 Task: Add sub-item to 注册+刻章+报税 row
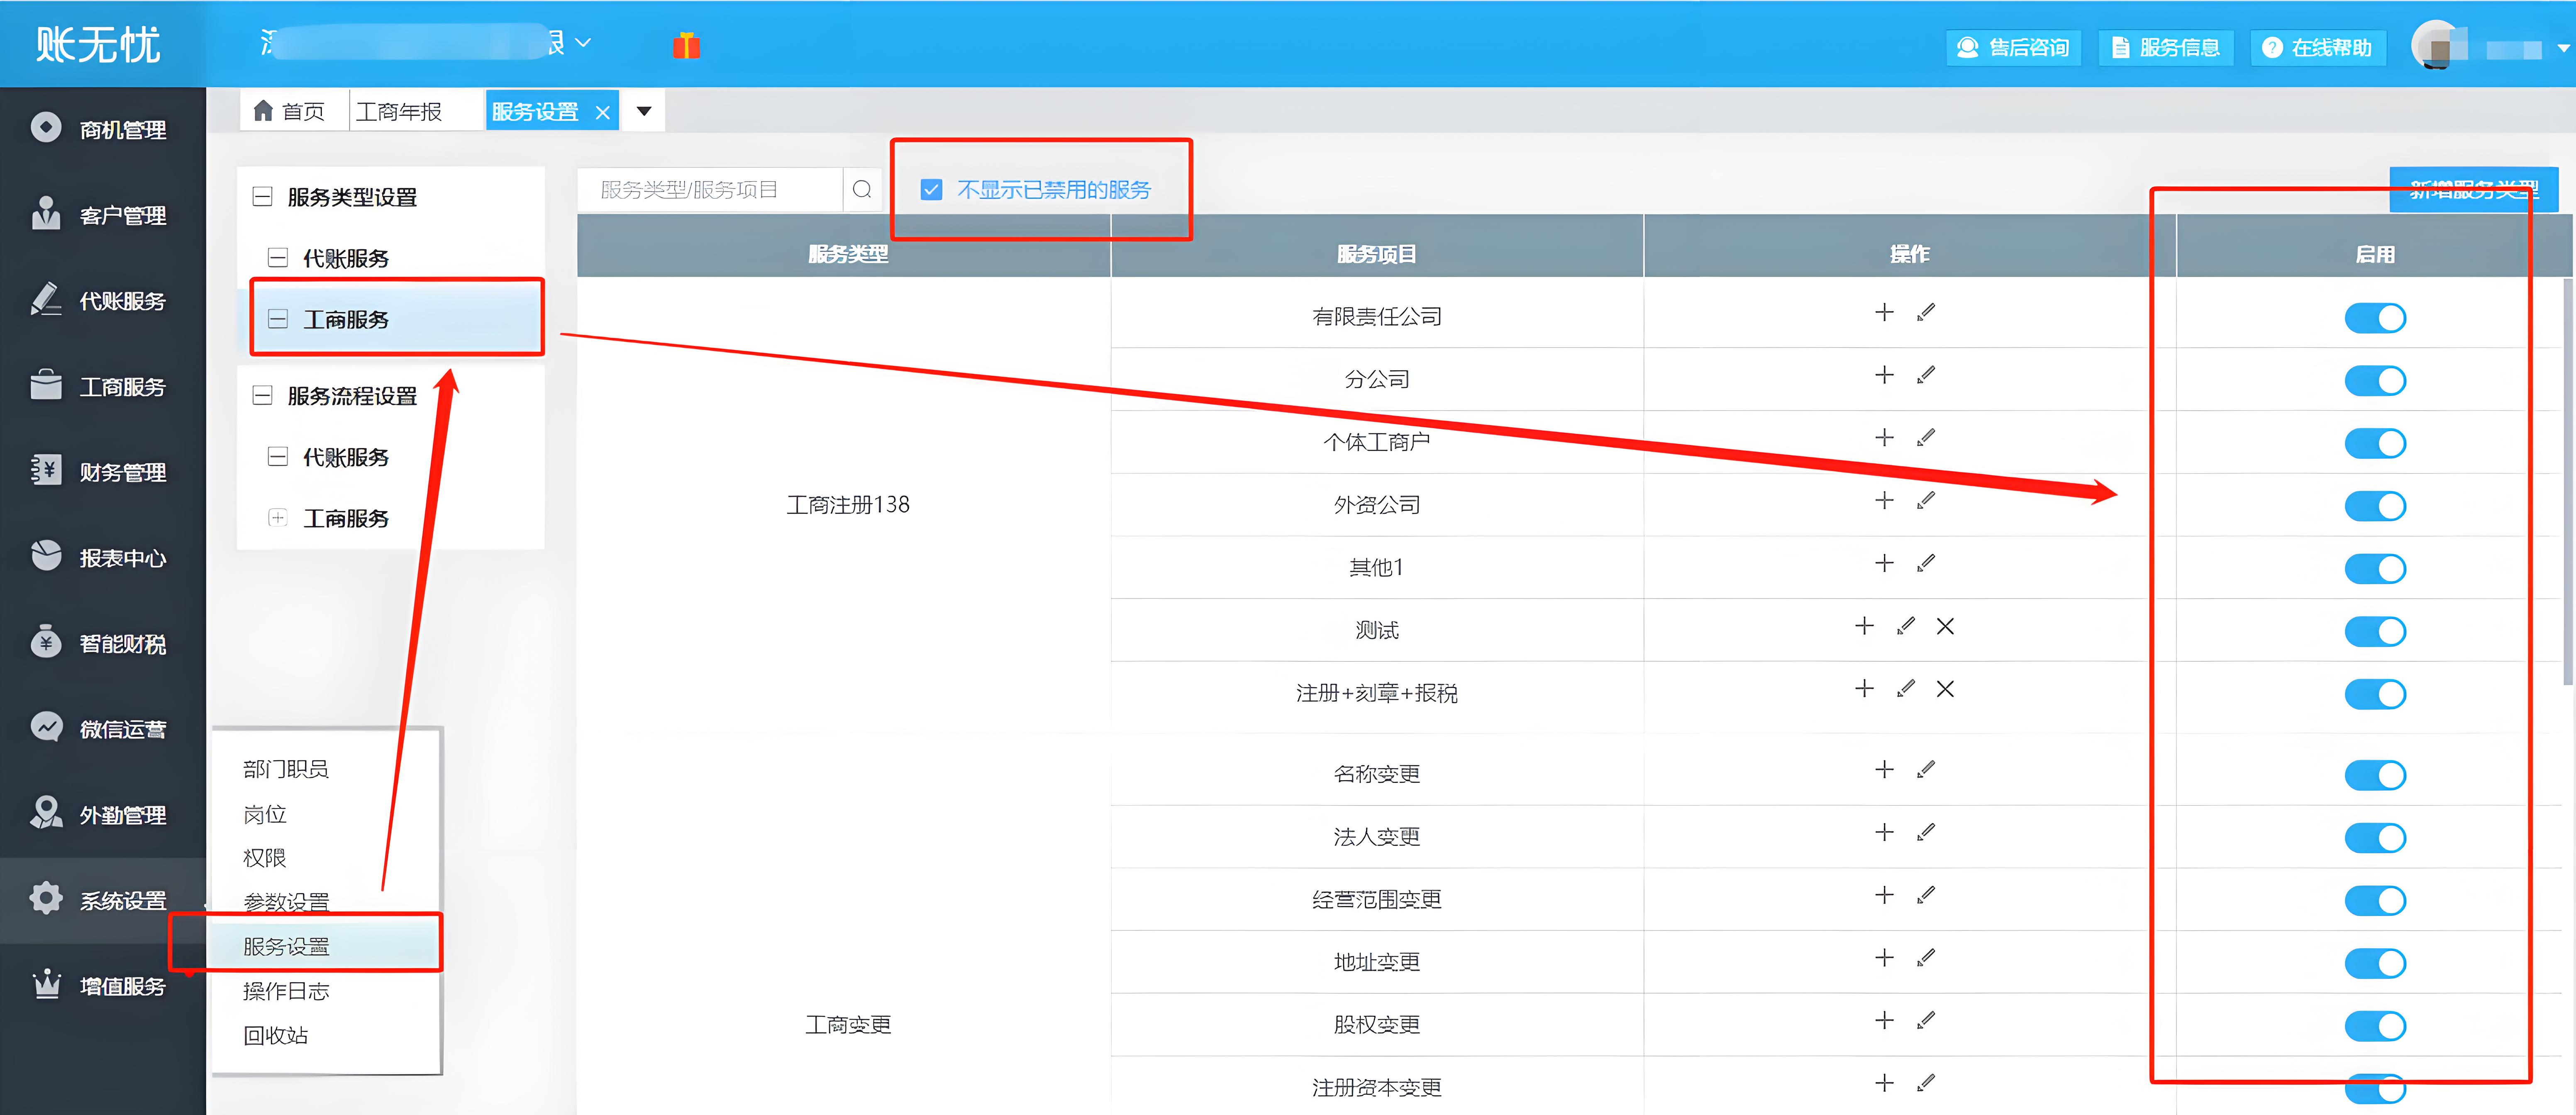pyautogui.click(x=1864, y=689)
